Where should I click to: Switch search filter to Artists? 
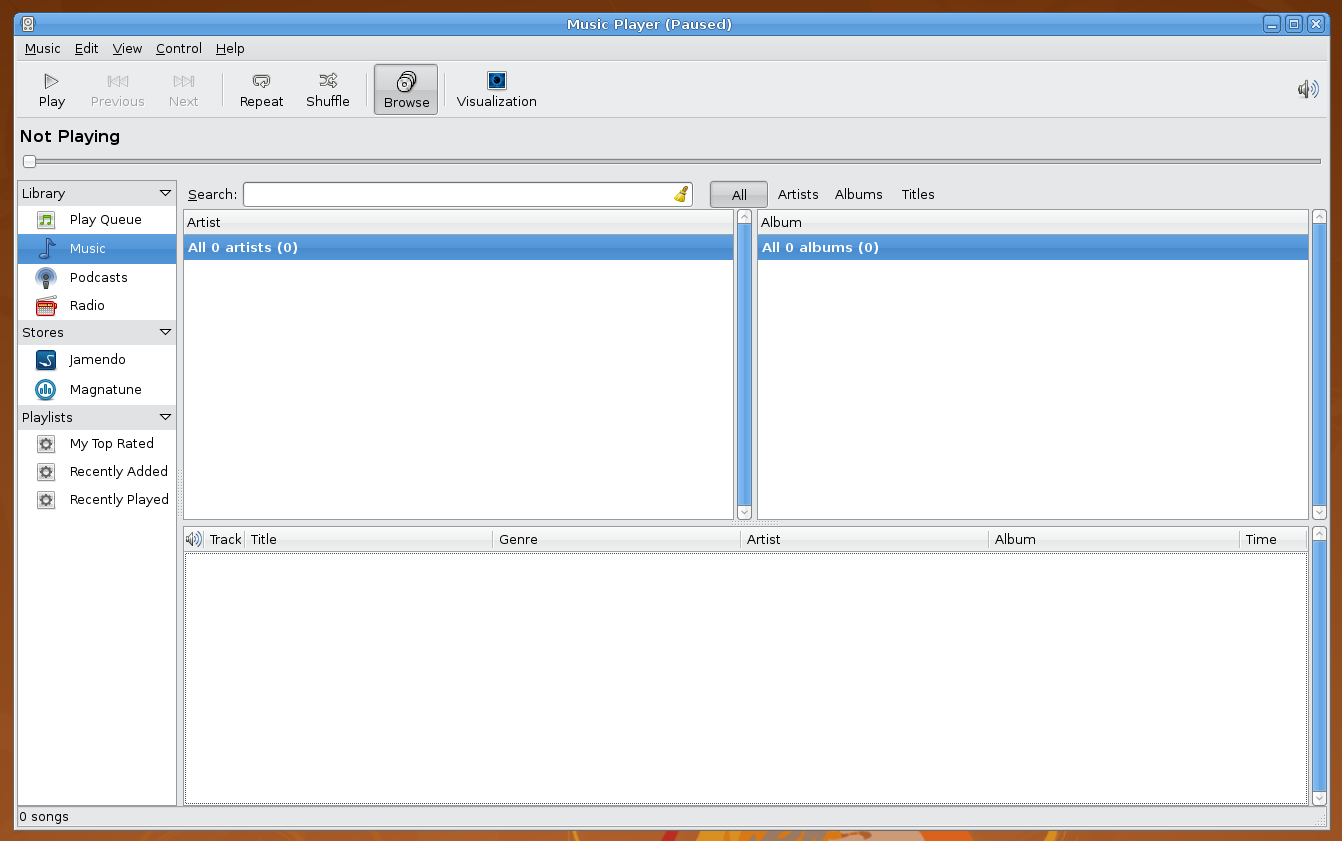pyautogui.click(x=797, y=194)
